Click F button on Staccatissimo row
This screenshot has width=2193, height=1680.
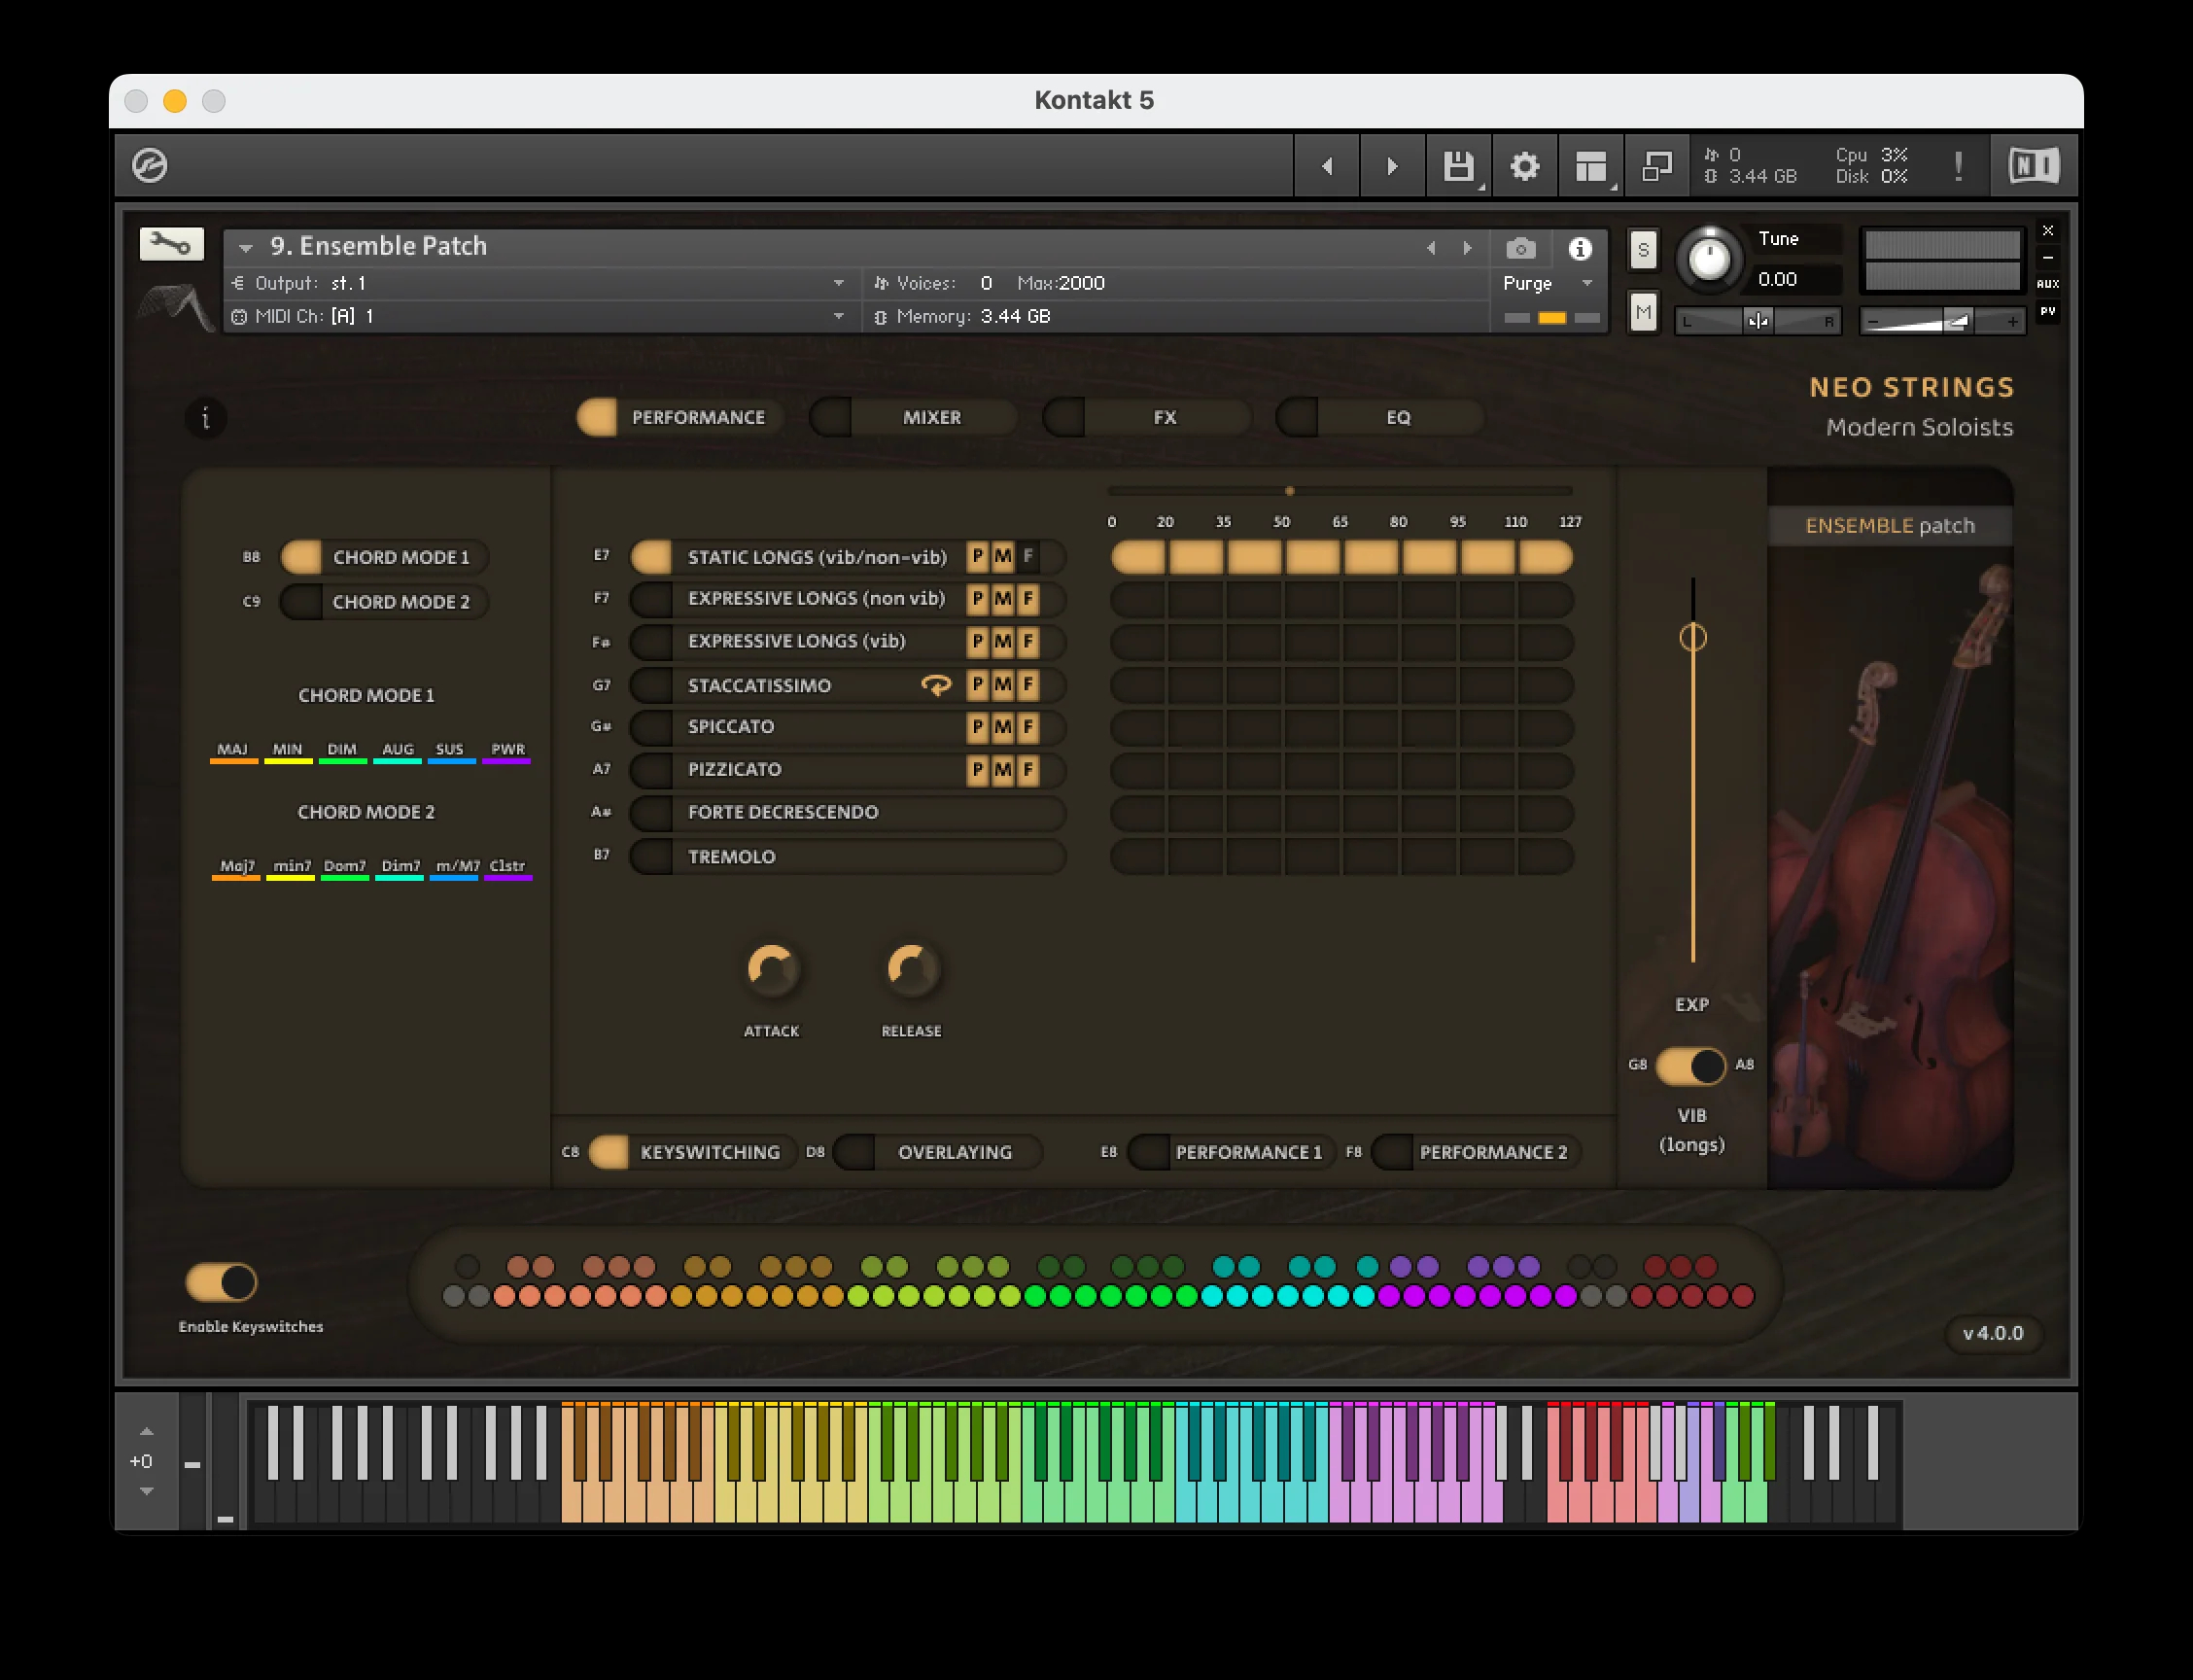(x=1028, y=685)
